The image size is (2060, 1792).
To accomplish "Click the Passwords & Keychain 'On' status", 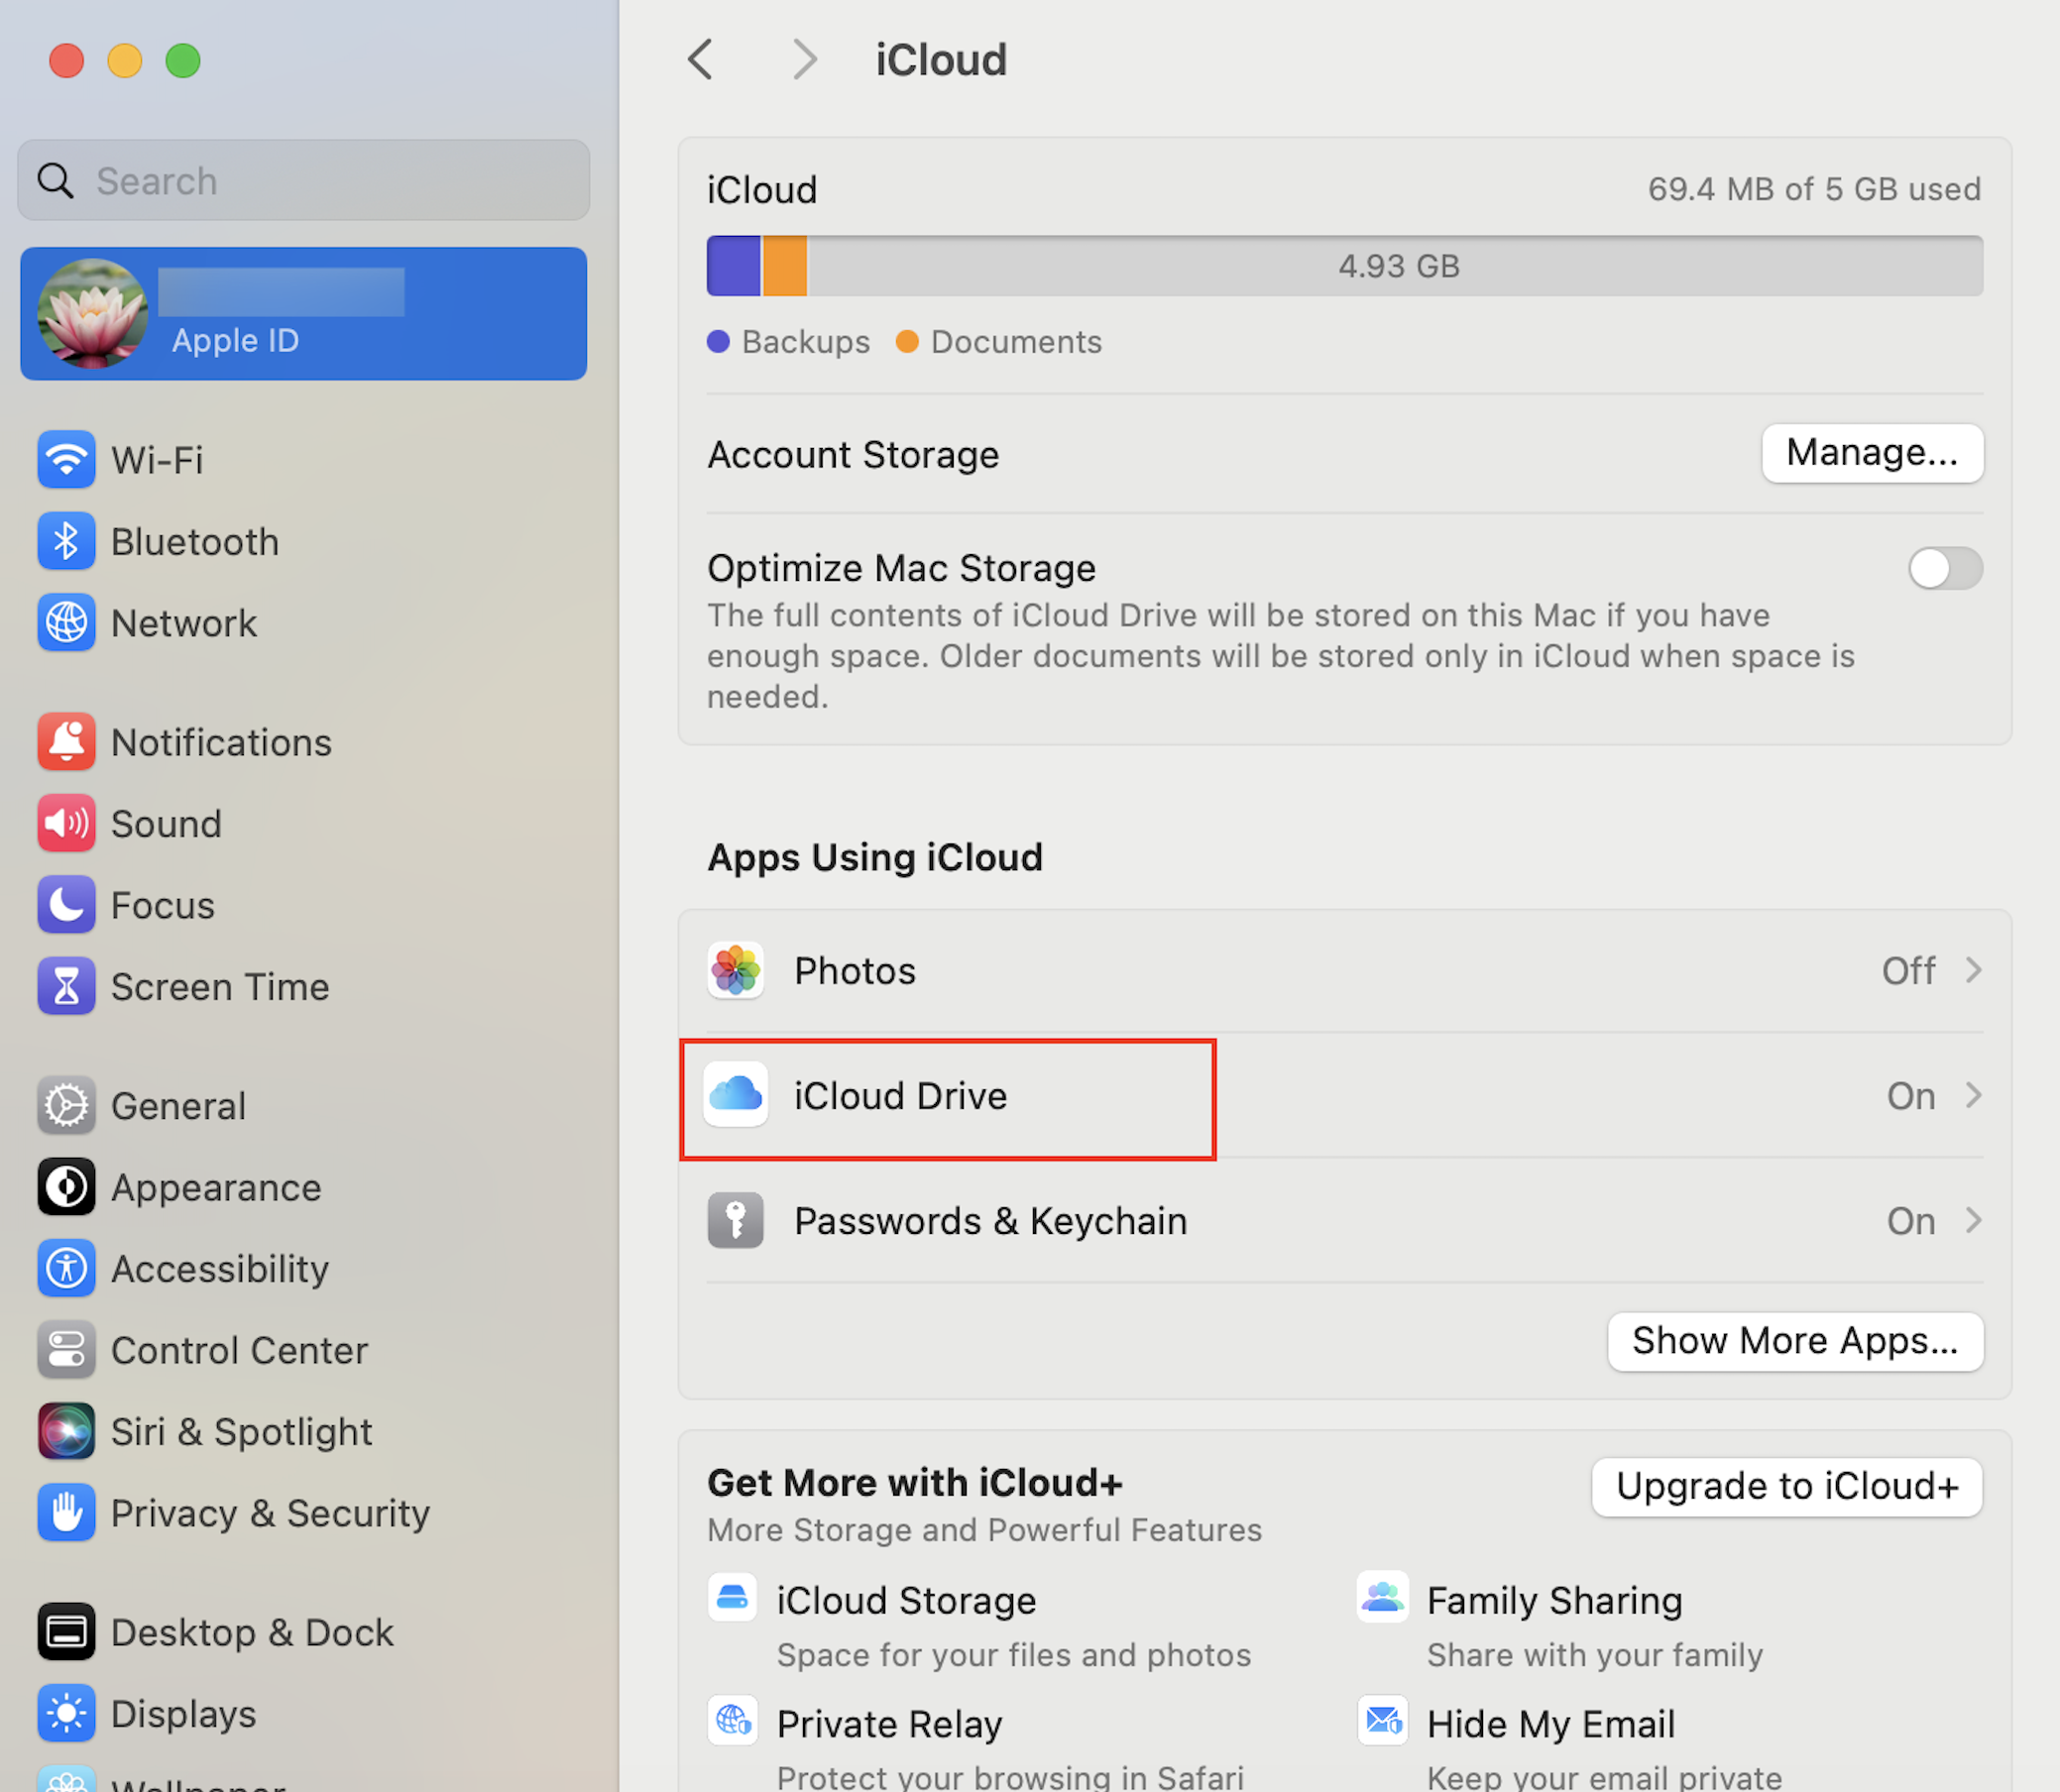I will [x=1910, y=1220].
